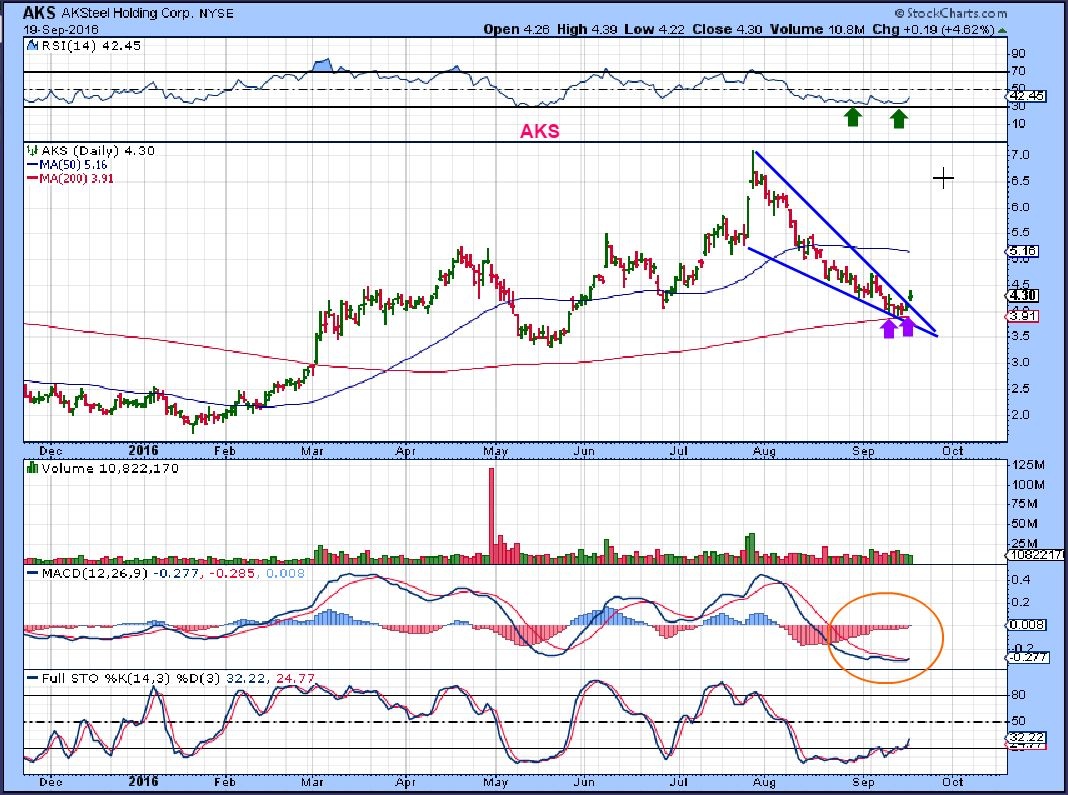Click the right purple arrow below the wedge
The width and height of the screenshot is (1068, 795).
click(908, 326)
